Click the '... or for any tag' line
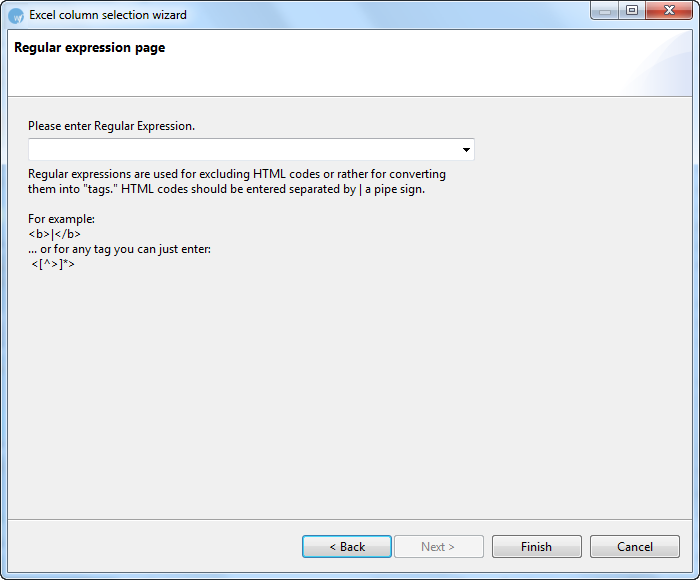This screenshot has height=580, width=700. click(x=119, y=249)
